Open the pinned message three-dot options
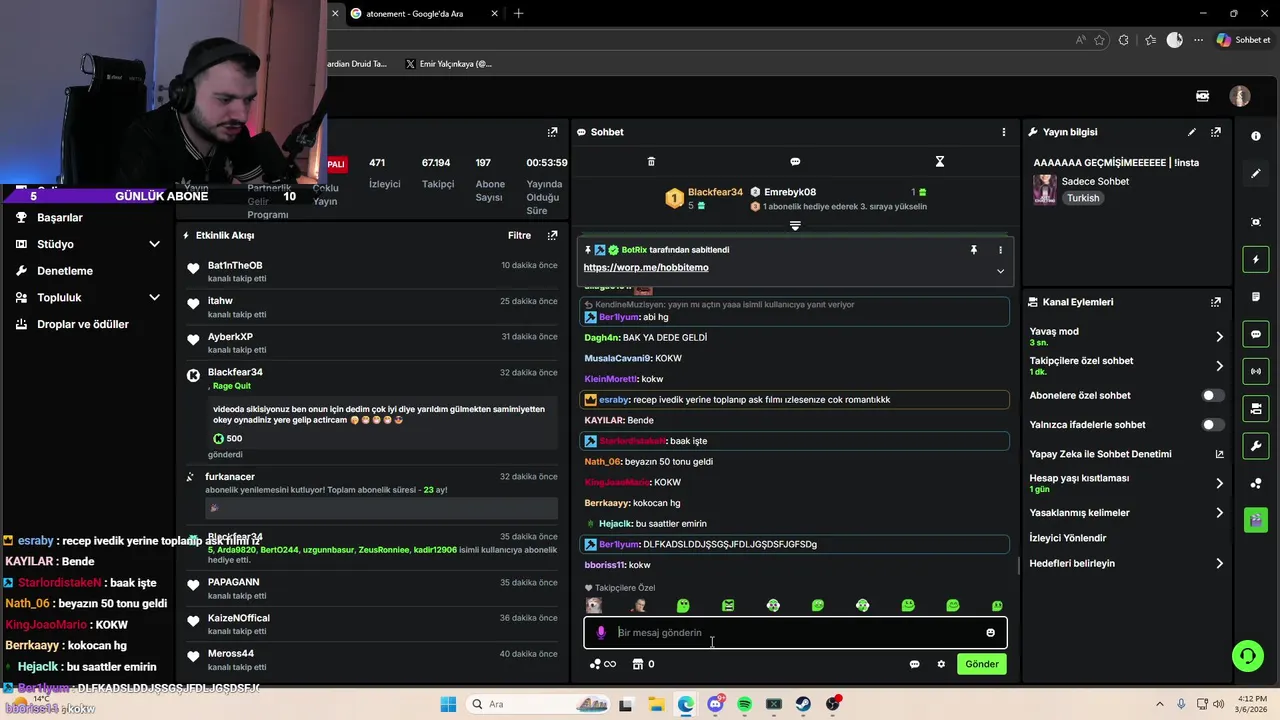Viewport: 1280px width, 720px height. 1000,250
